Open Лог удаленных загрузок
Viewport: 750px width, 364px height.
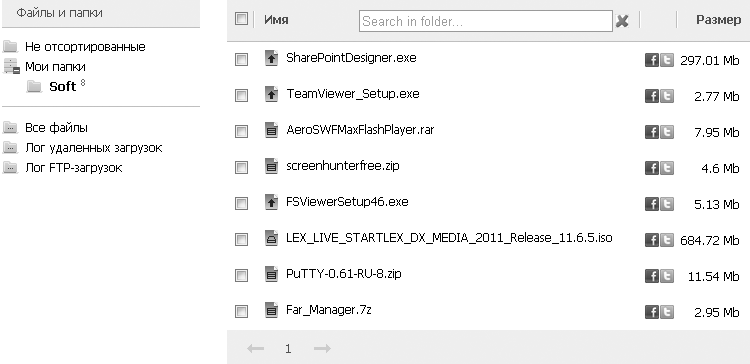94,148
